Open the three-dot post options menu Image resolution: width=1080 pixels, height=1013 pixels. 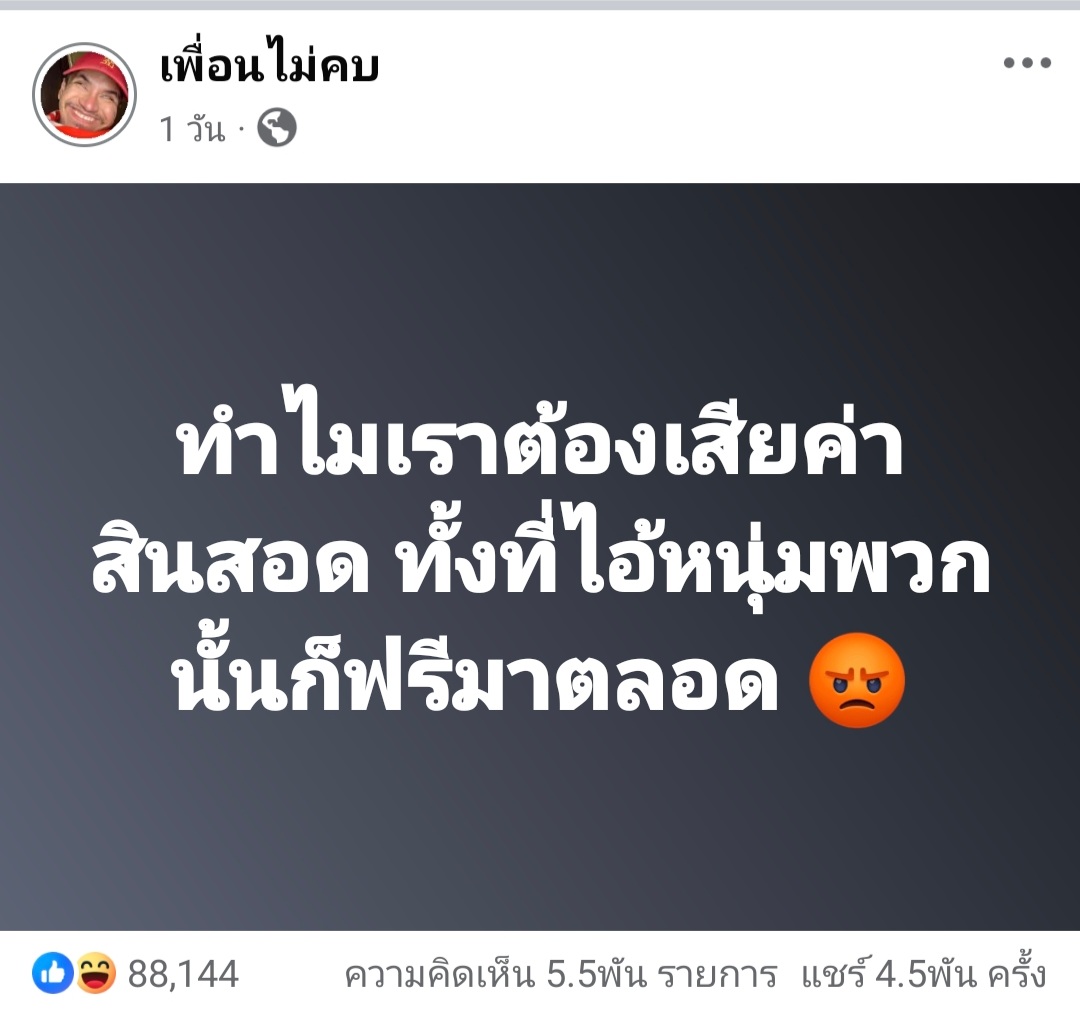1026,63
